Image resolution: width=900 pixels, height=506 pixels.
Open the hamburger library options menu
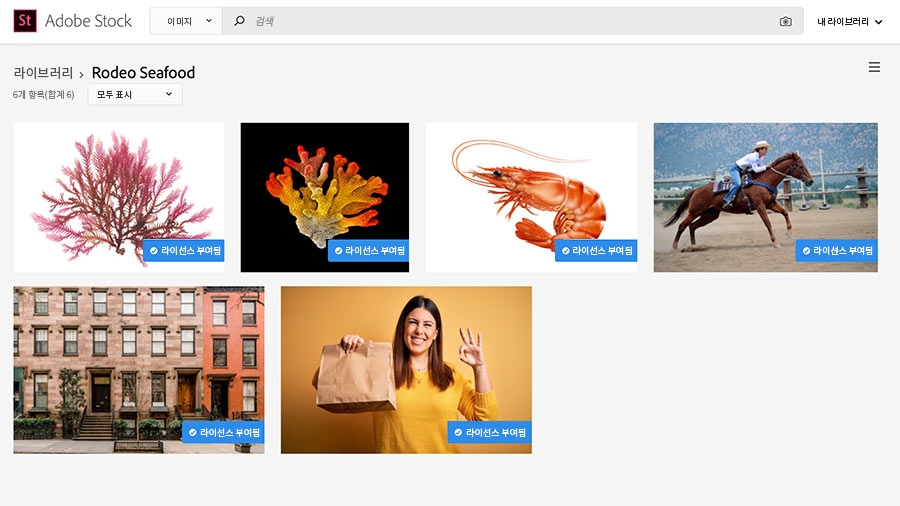[x=874, y=67]
